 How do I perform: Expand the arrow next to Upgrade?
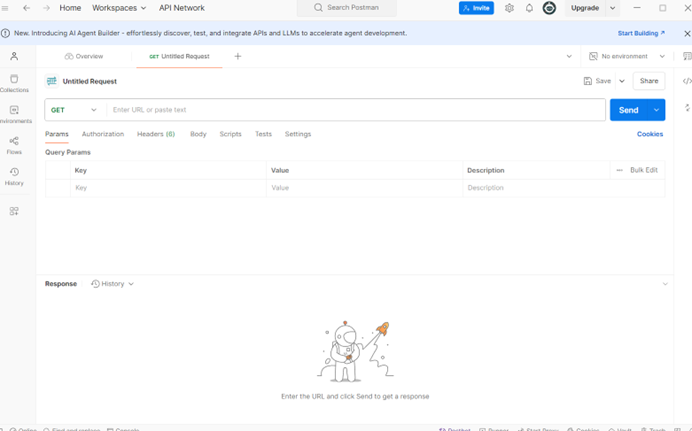point(613,8)
